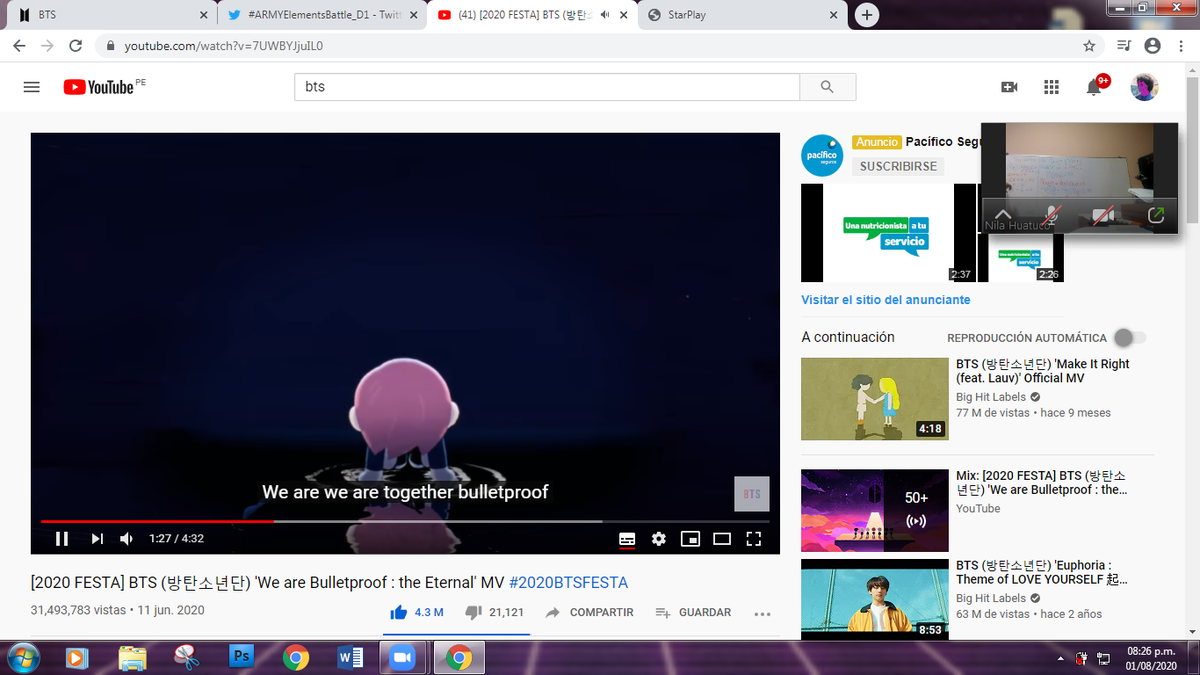This screenshot has height=675, width=1200.
Task: Save the video with GUARDAR
Action: [x=693, y=612]
